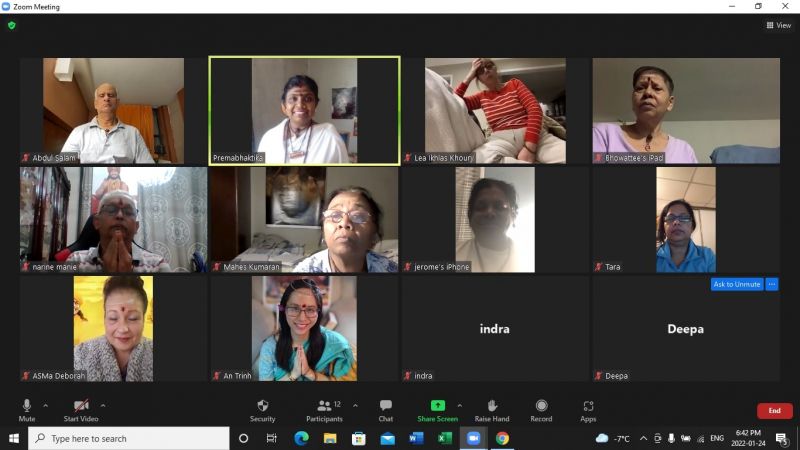
Task: Open the Apps panel
Action: pyautogui.click(x=588, y=410)
